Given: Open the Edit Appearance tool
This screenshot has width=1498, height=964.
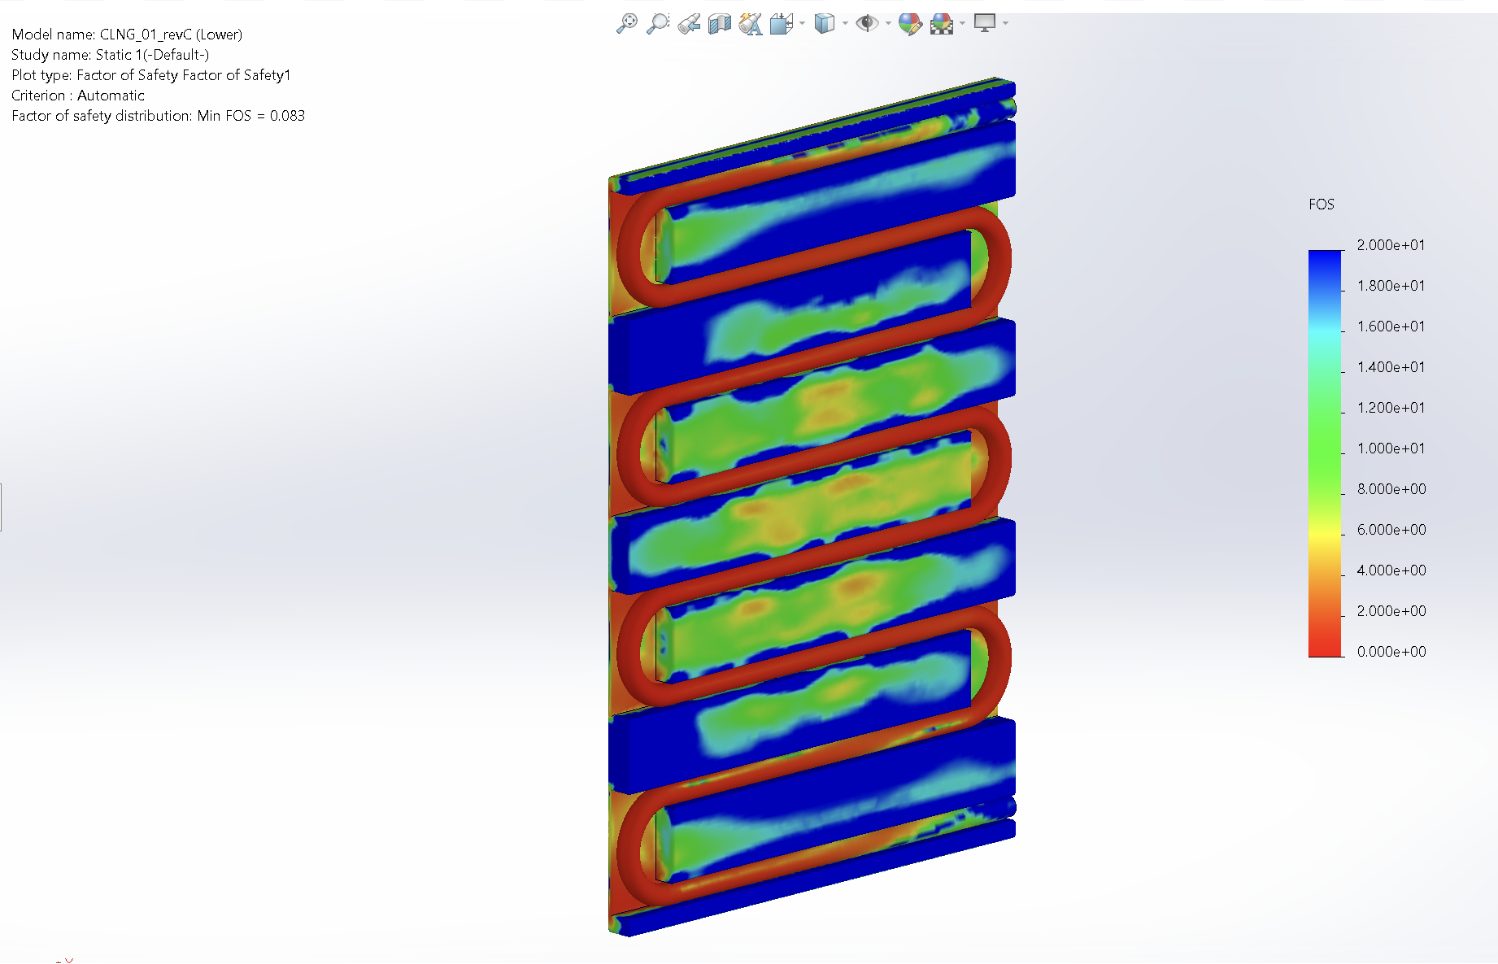Looking at the screenshot, I should click(x=909, y=23).
